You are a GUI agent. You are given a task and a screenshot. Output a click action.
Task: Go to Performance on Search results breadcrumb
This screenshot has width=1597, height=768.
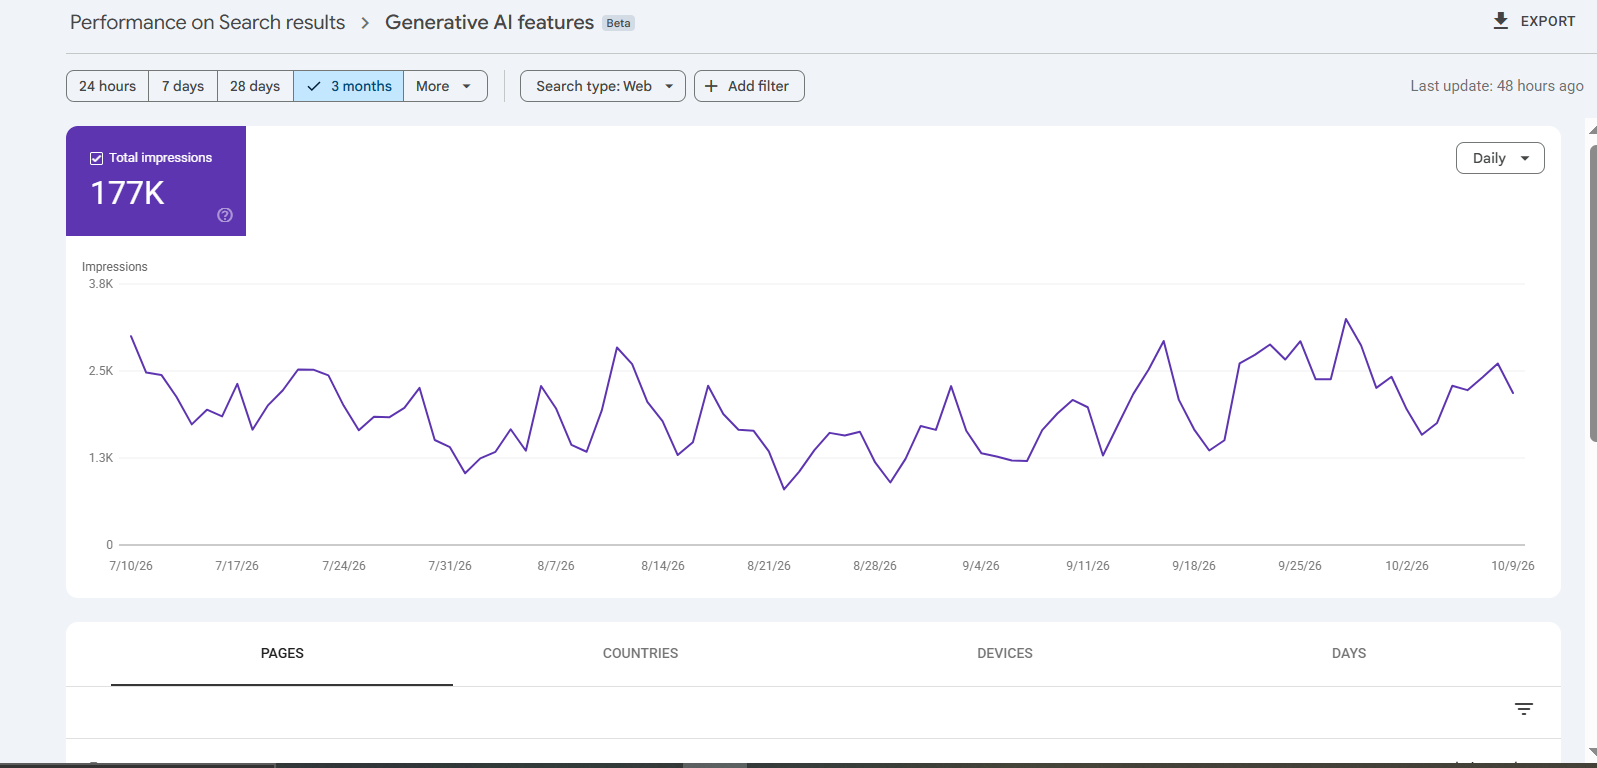207,22
